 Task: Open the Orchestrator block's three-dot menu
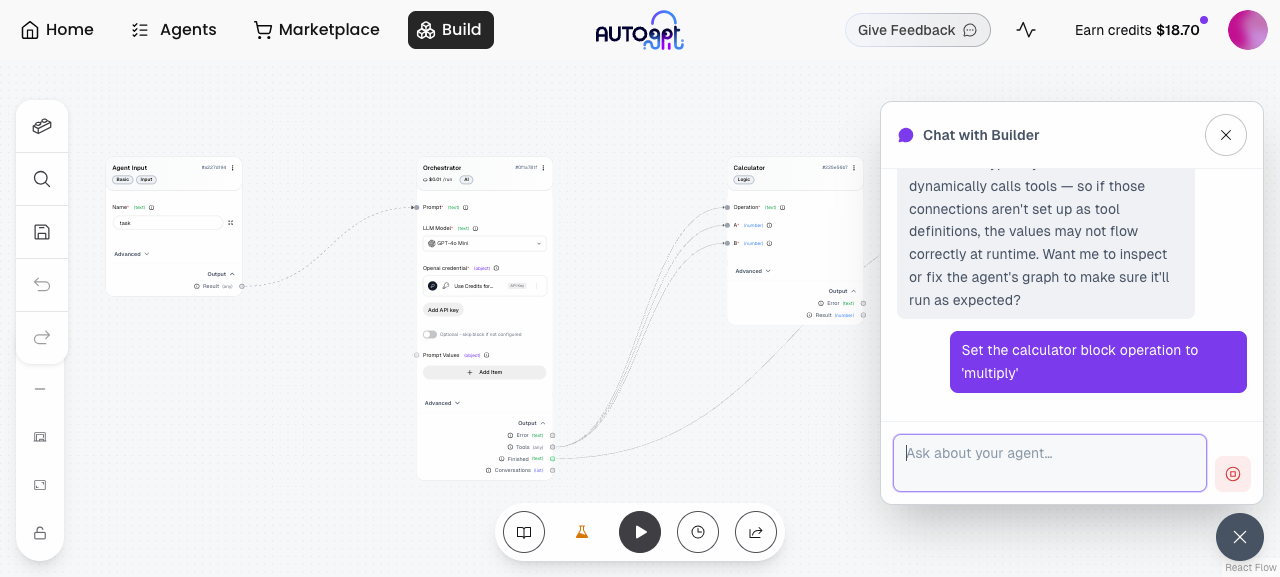click(x=544, y=168)
